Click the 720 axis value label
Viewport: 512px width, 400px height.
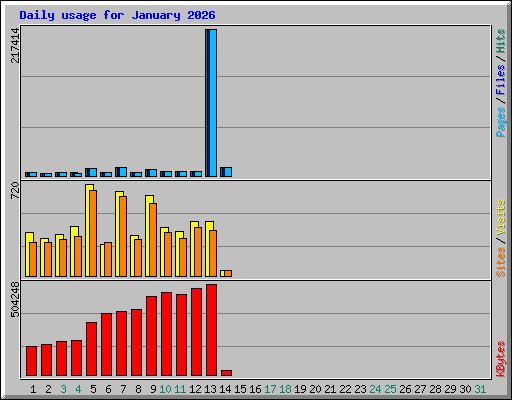coord(15,191)
